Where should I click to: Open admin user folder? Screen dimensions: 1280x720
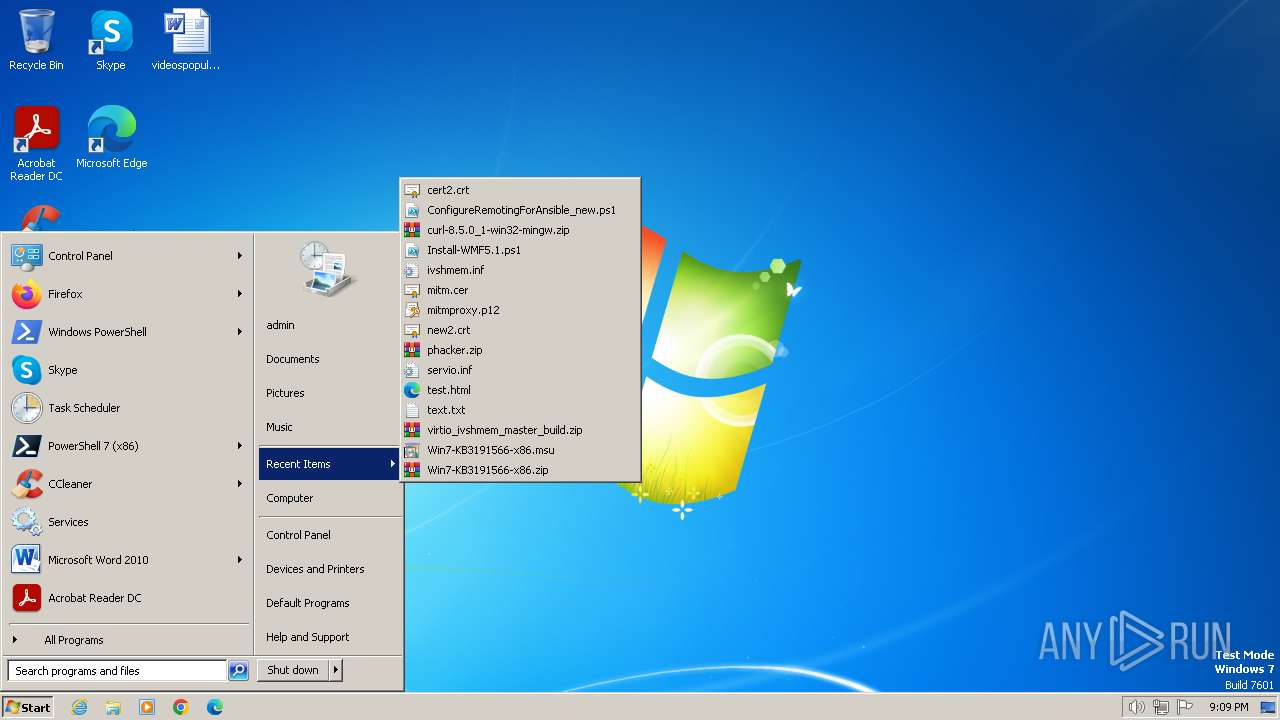click(328, 325)
